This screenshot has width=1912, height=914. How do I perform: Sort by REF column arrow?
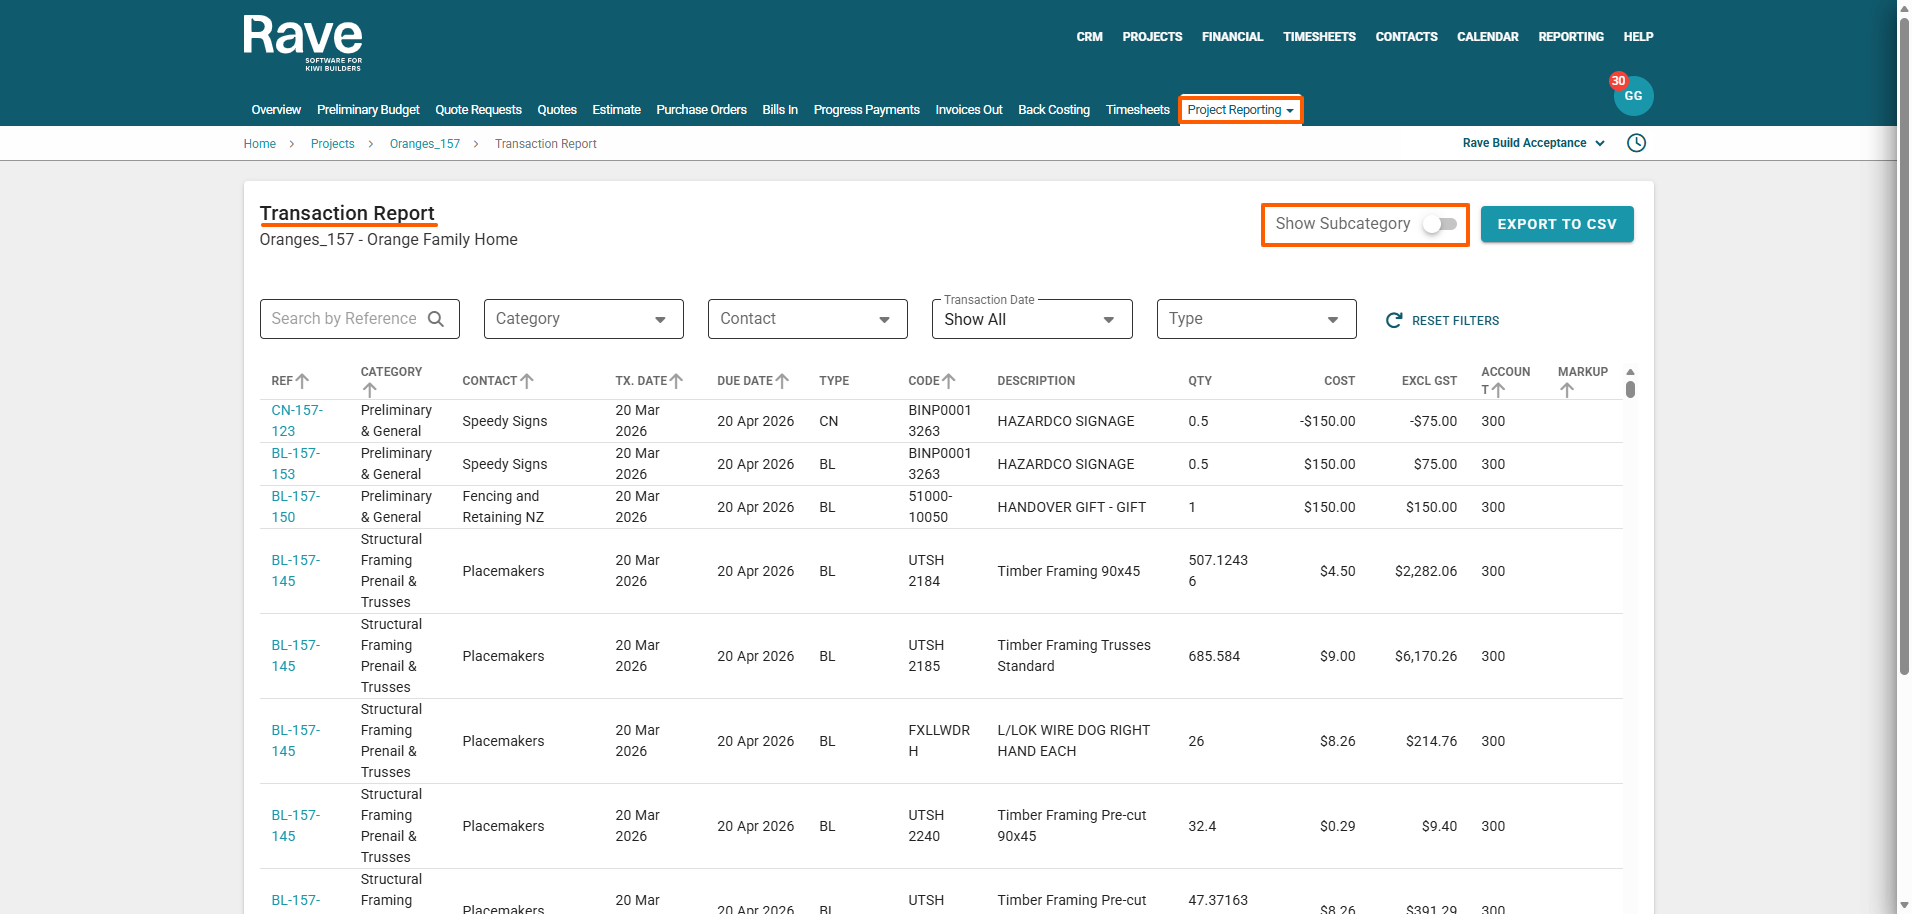pos(302,381)
